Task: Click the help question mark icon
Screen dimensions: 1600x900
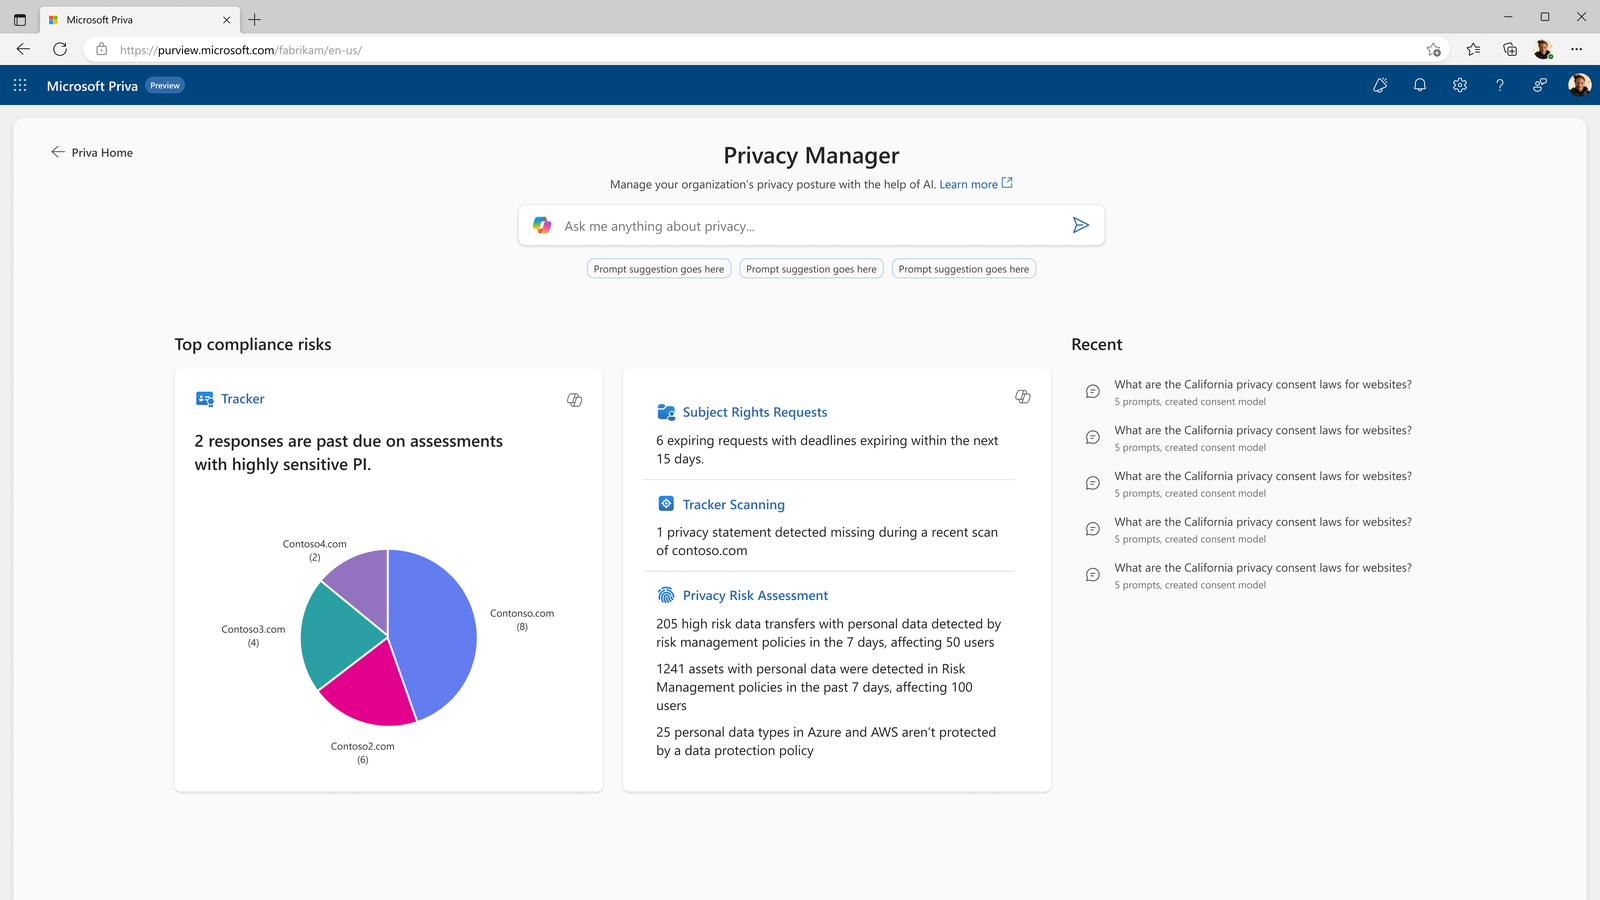Action: coord(1500,86)
